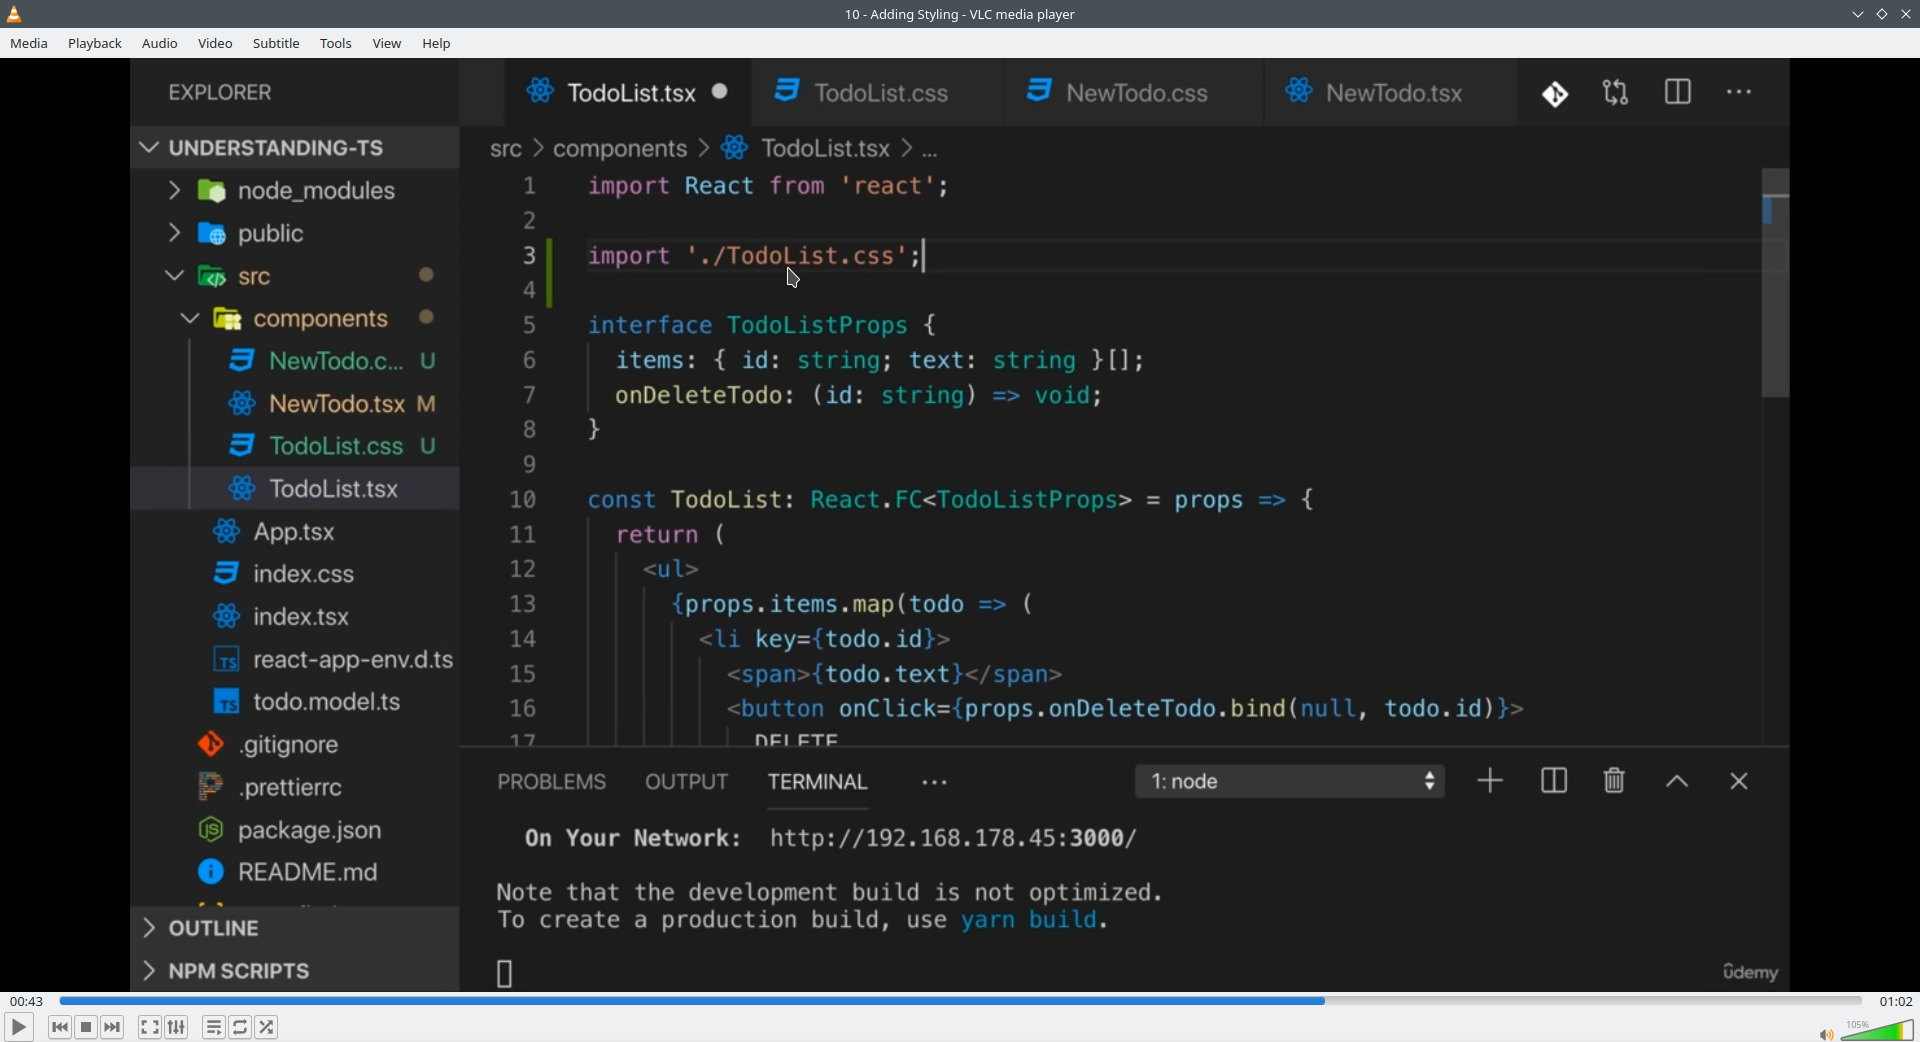Open the Playback menu
The width and height of the screenshot is (1920, 1042).
point(95,44)
